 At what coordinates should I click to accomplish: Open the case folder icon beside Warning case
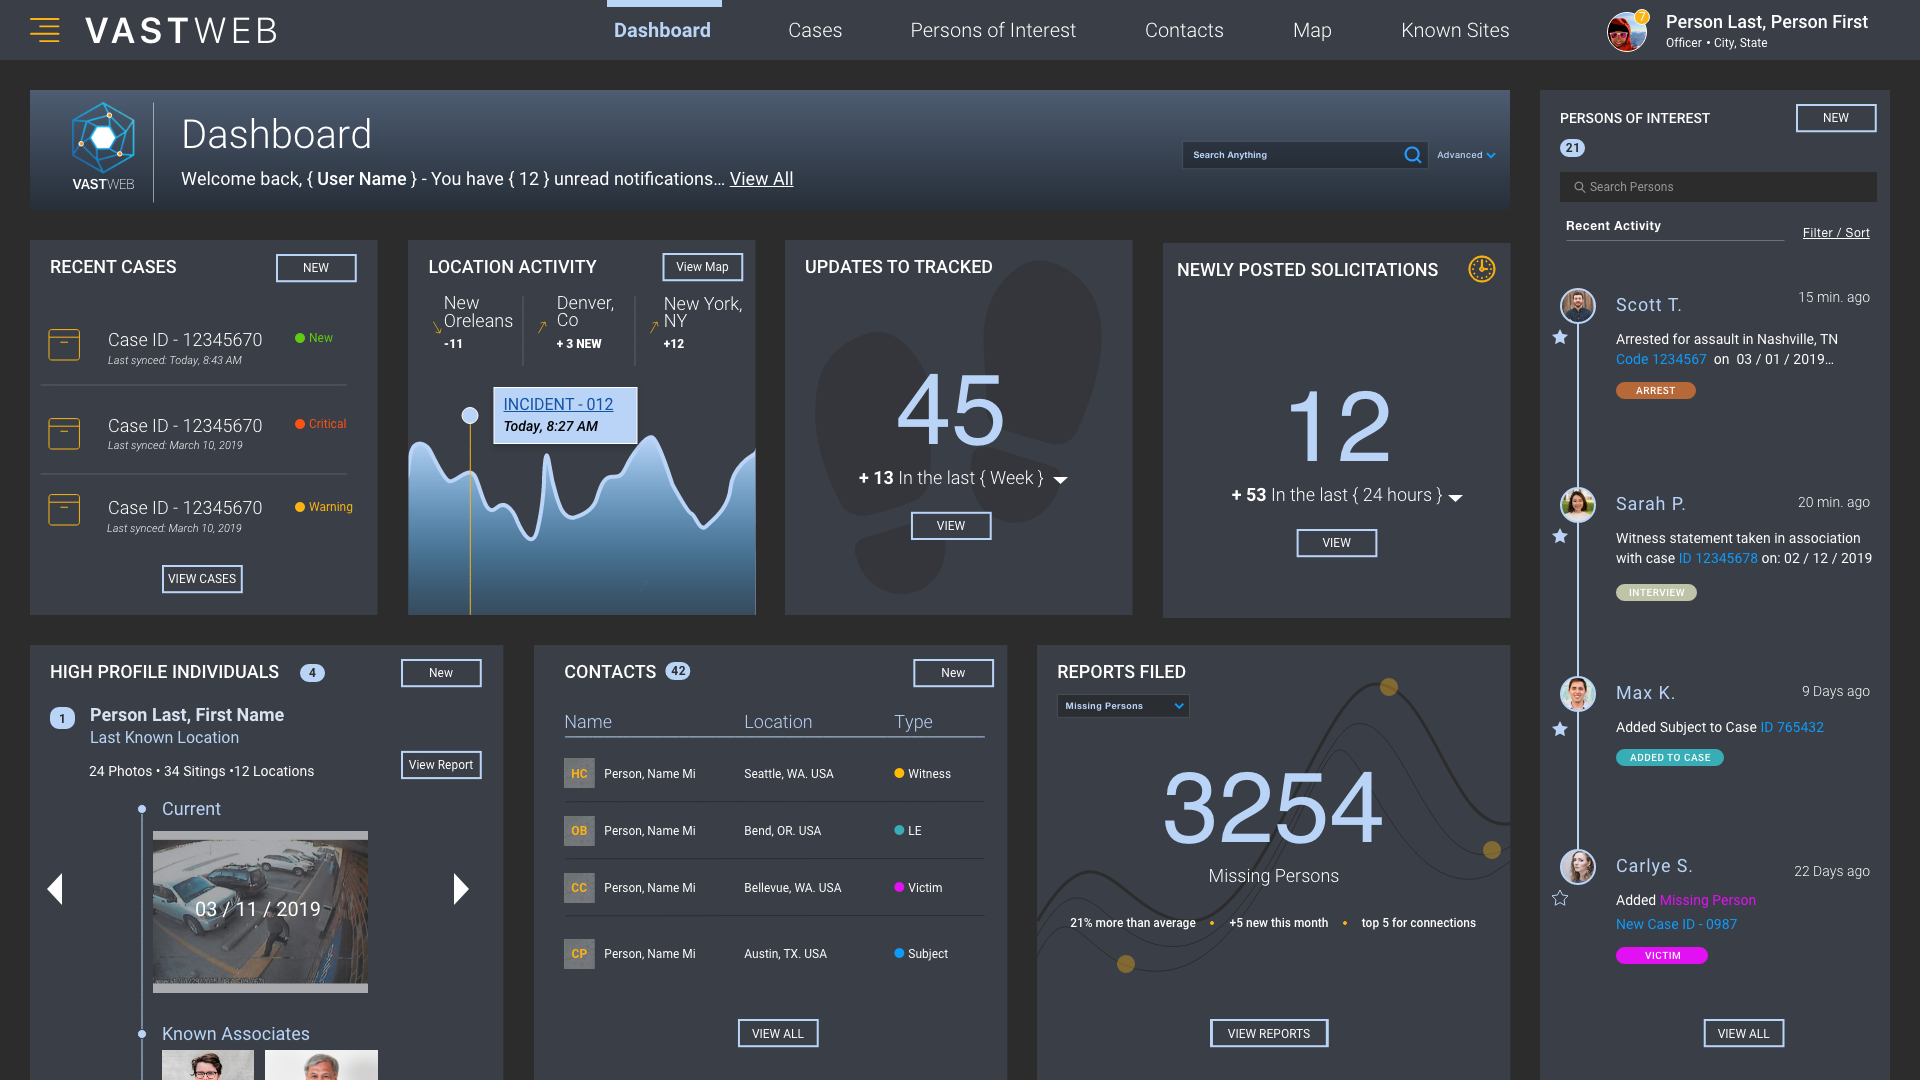(64, 509)
